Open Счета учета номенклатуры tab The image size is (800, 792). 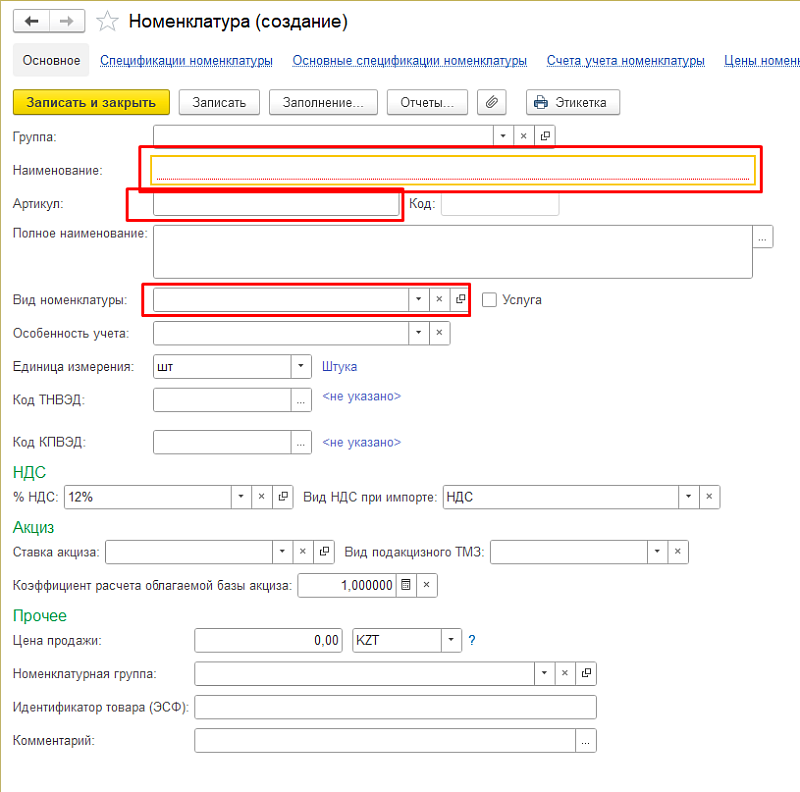[x=625, y=61]
